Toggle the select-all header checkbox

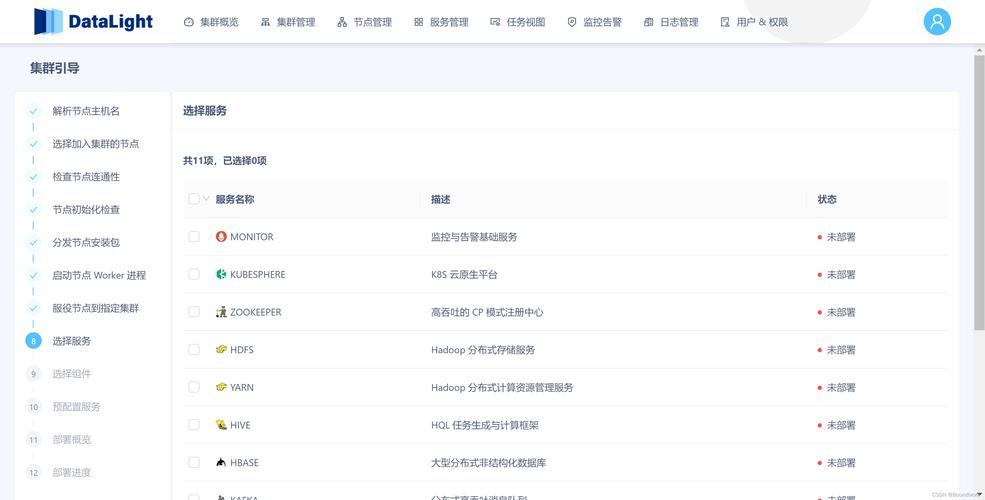click(194, 198)
